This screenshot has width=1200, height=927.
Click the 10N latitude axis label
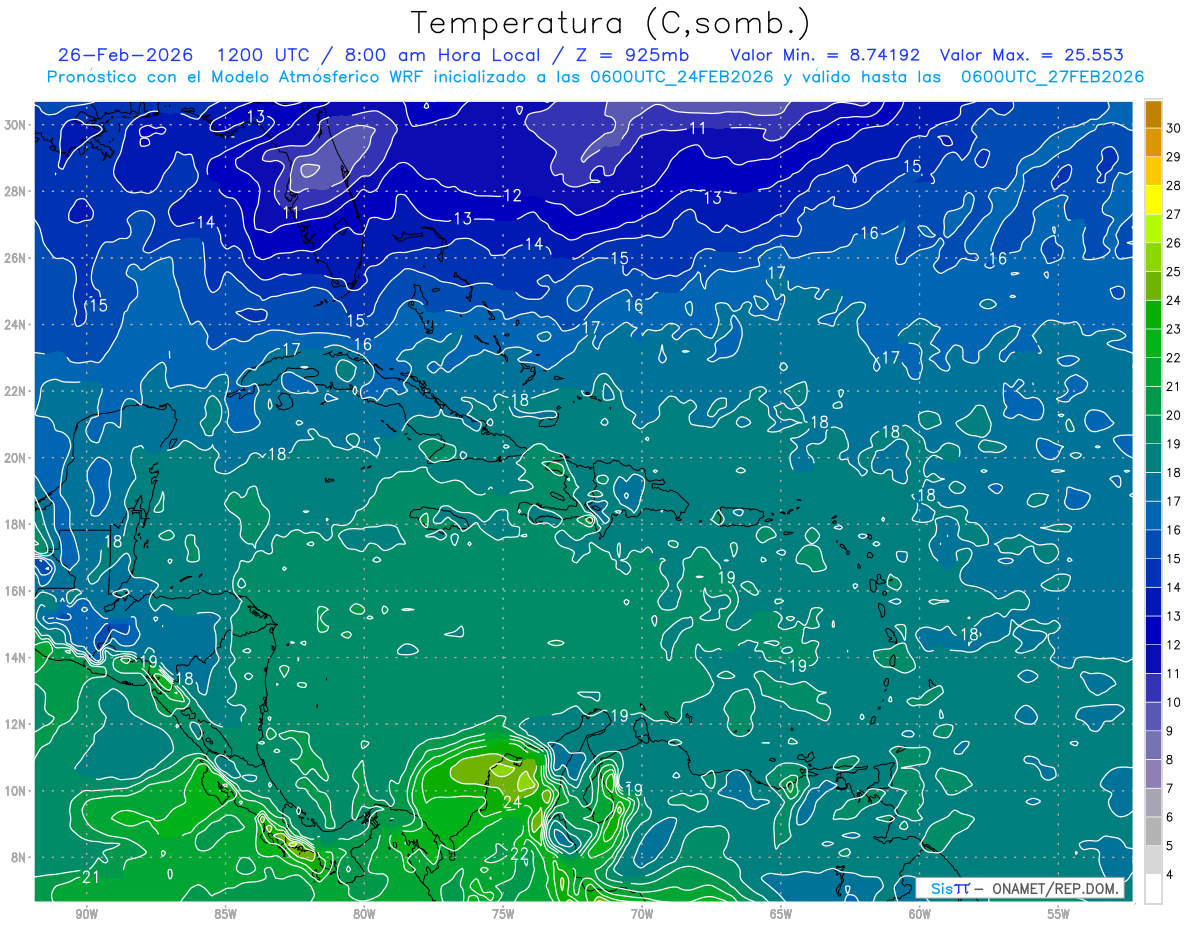16,791
